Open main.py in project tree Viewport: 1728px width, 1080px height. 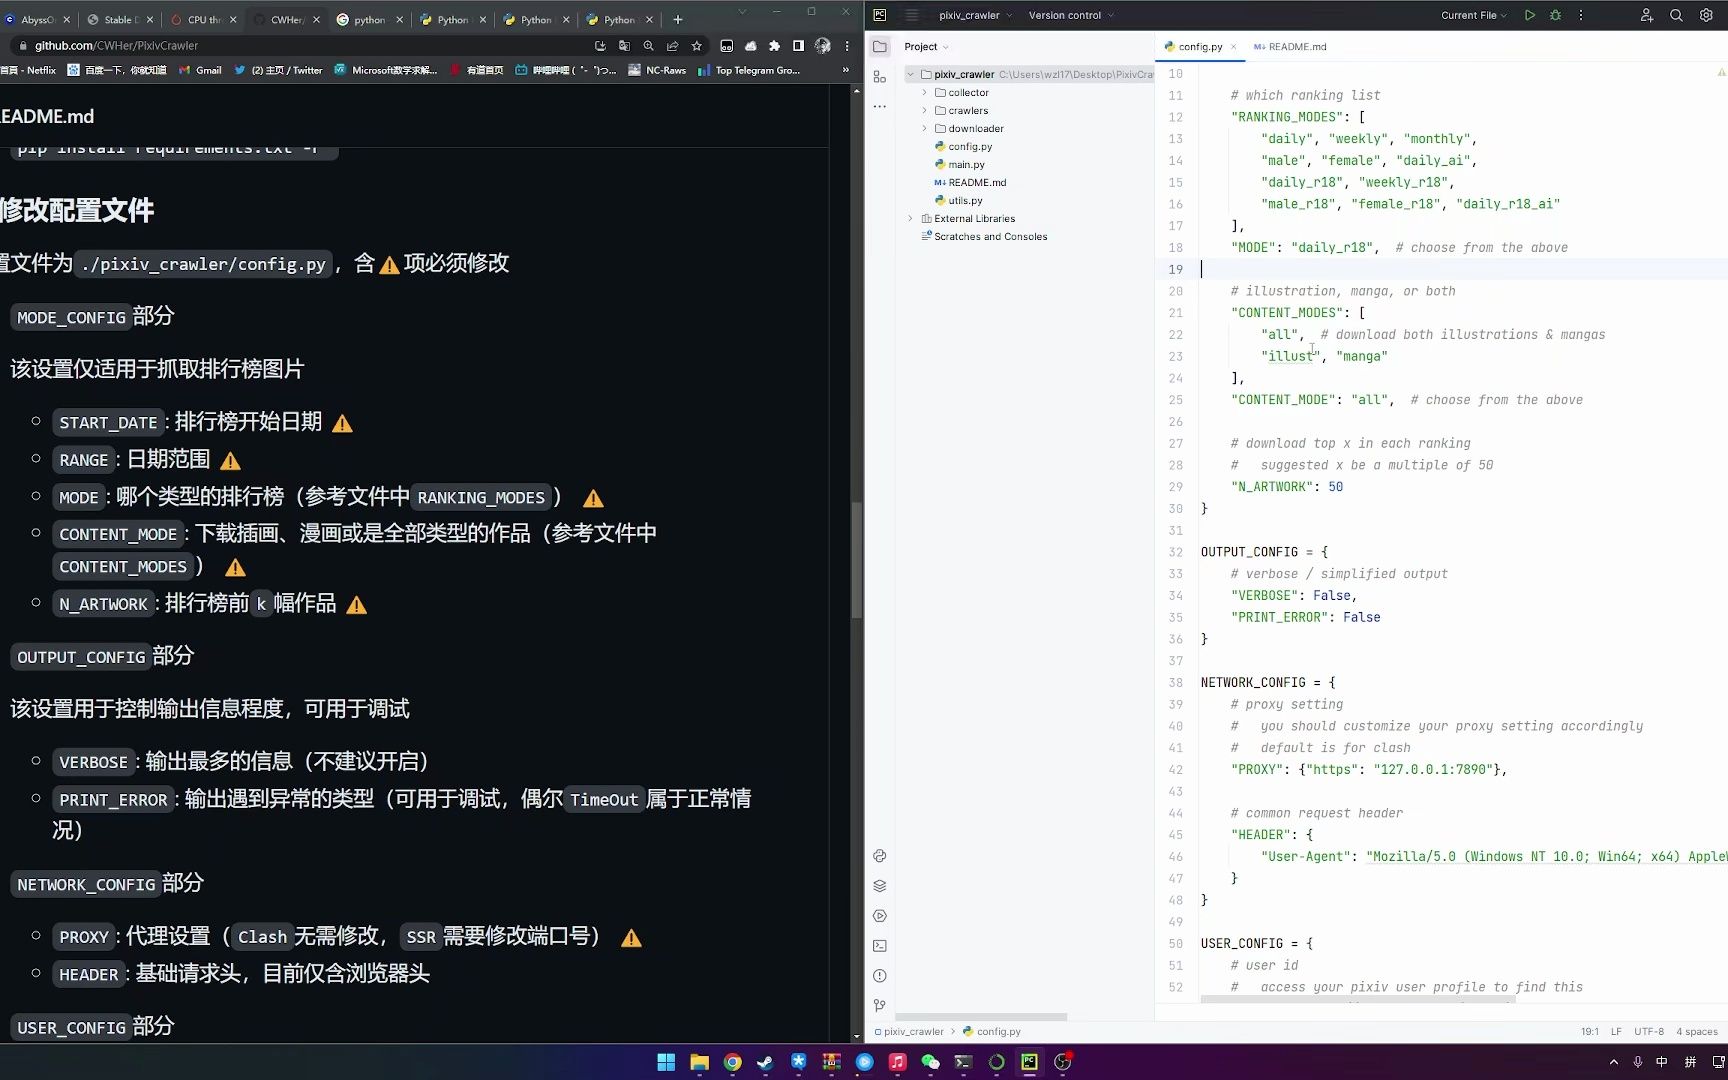[960, 165]
